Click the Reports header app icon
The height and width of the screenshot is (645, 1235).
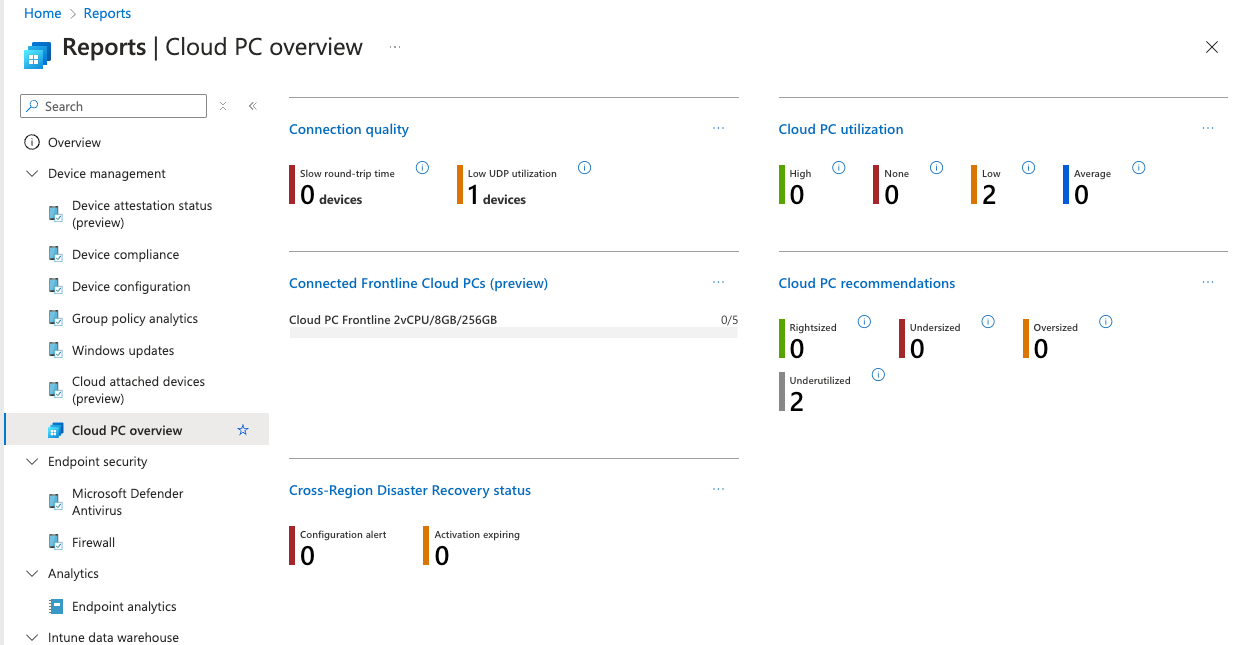tap(37, 55)
